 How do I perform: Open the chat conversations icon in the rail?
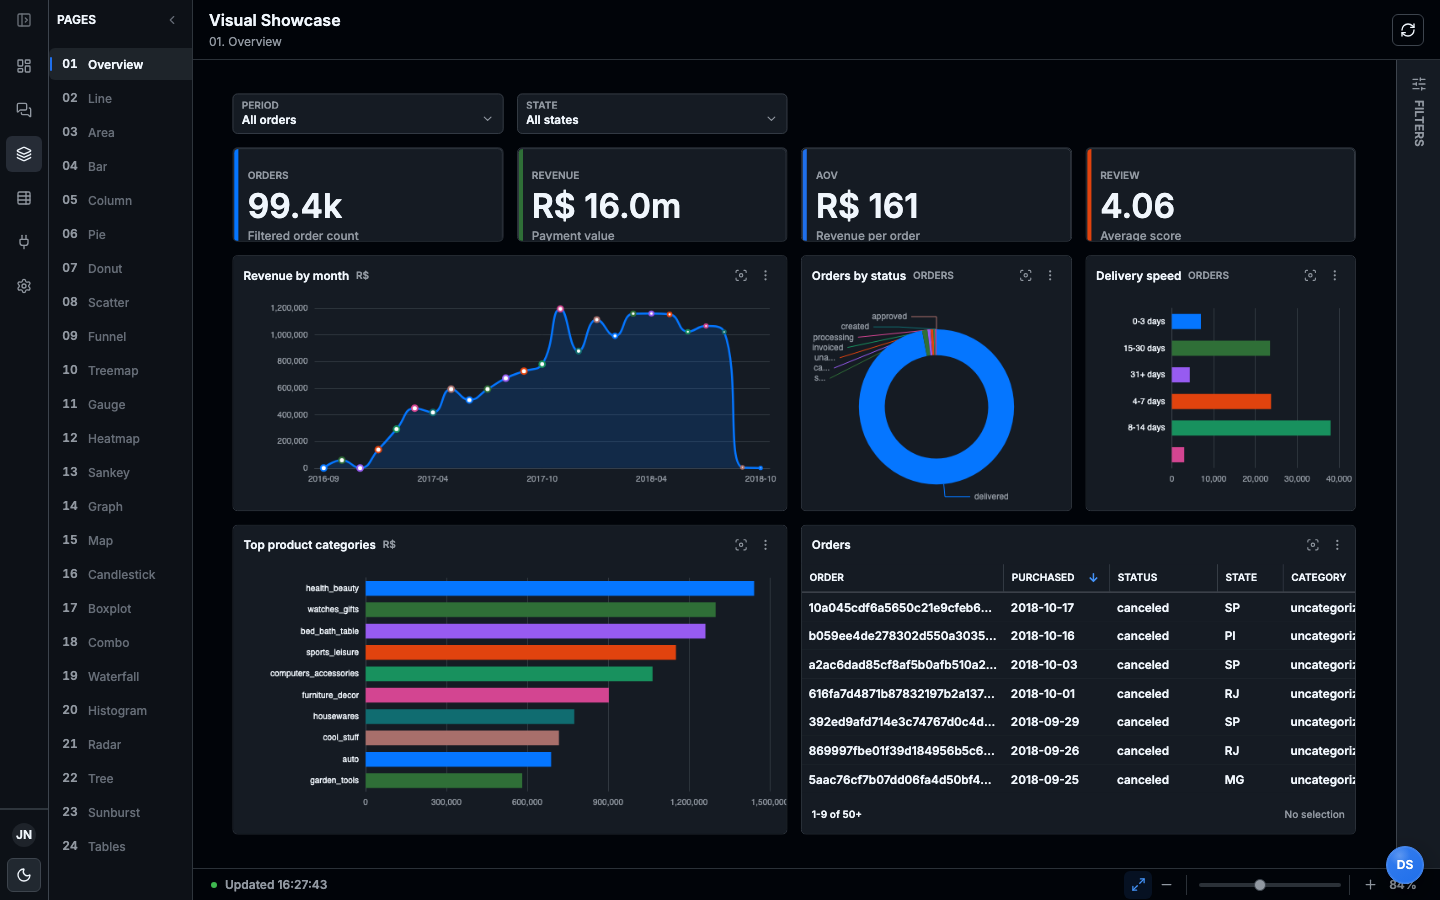point(24,110)
